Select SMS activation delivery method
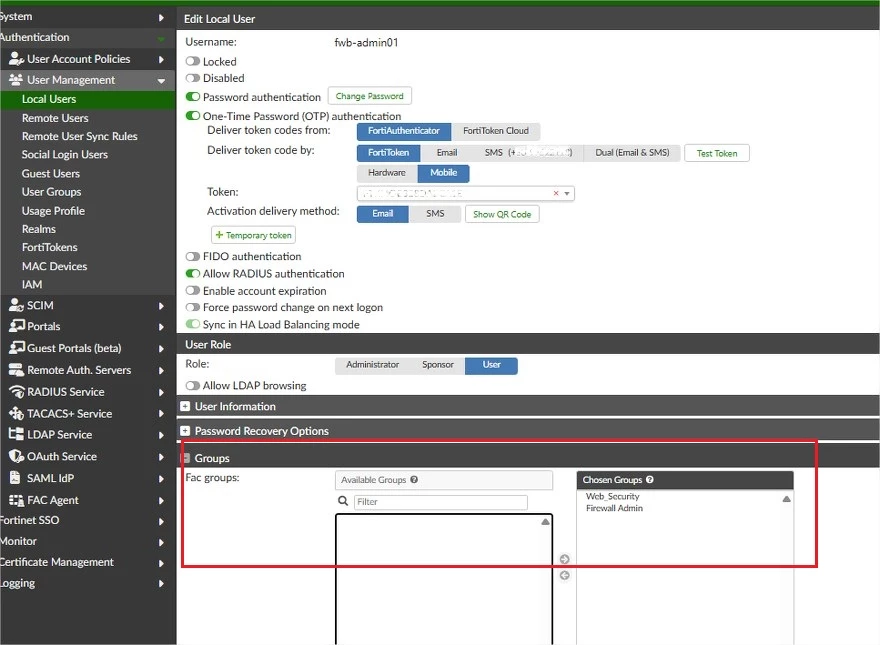Screen dimensions: 880x645 tap(435, 214)
